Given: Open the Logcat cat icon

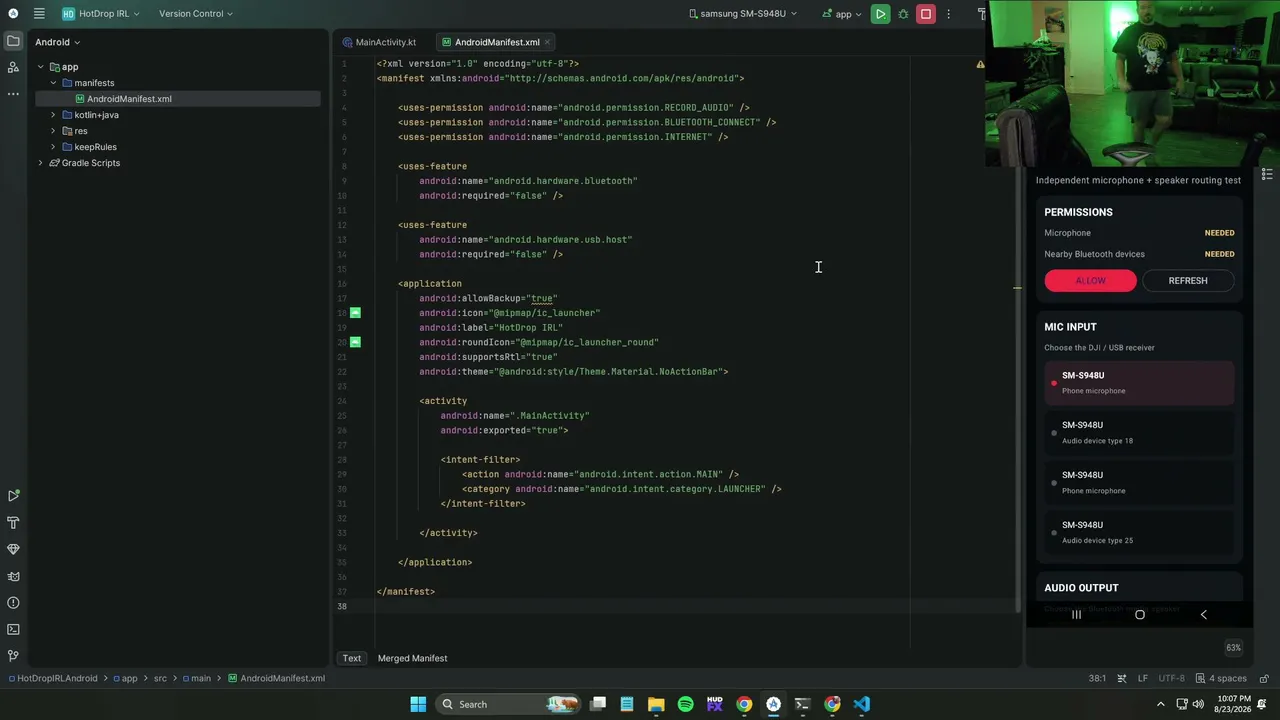Looking at the screenshot, I should click(13, 576).
